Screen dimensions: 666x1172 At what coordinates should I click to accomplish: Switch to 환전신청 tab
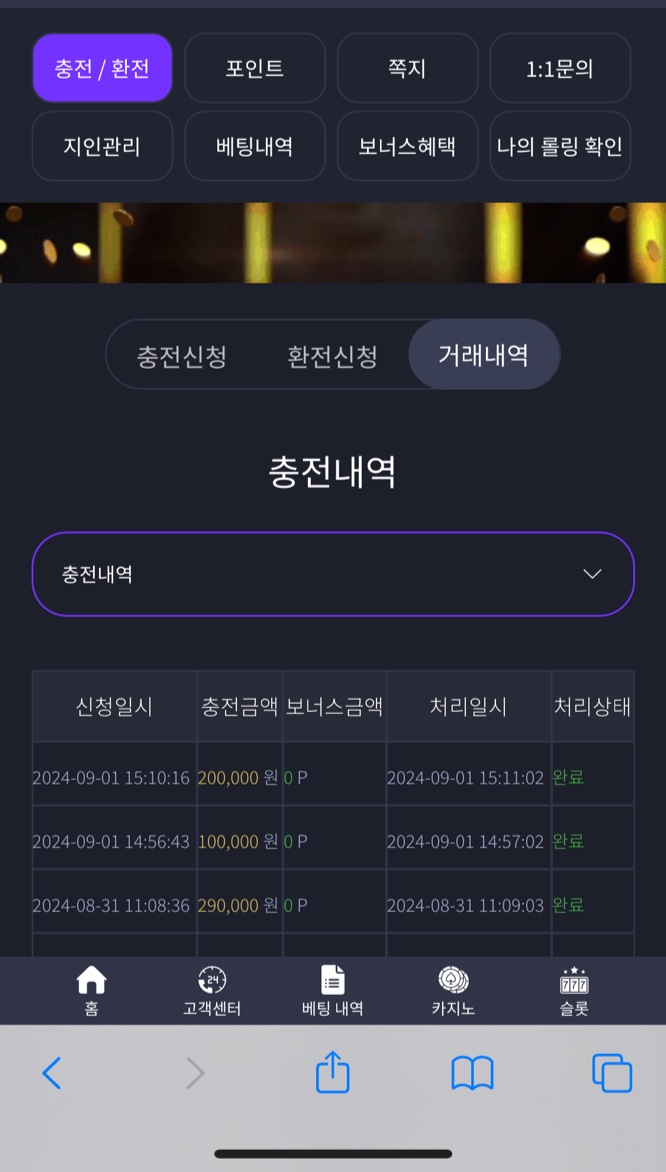tap(332, 356)
